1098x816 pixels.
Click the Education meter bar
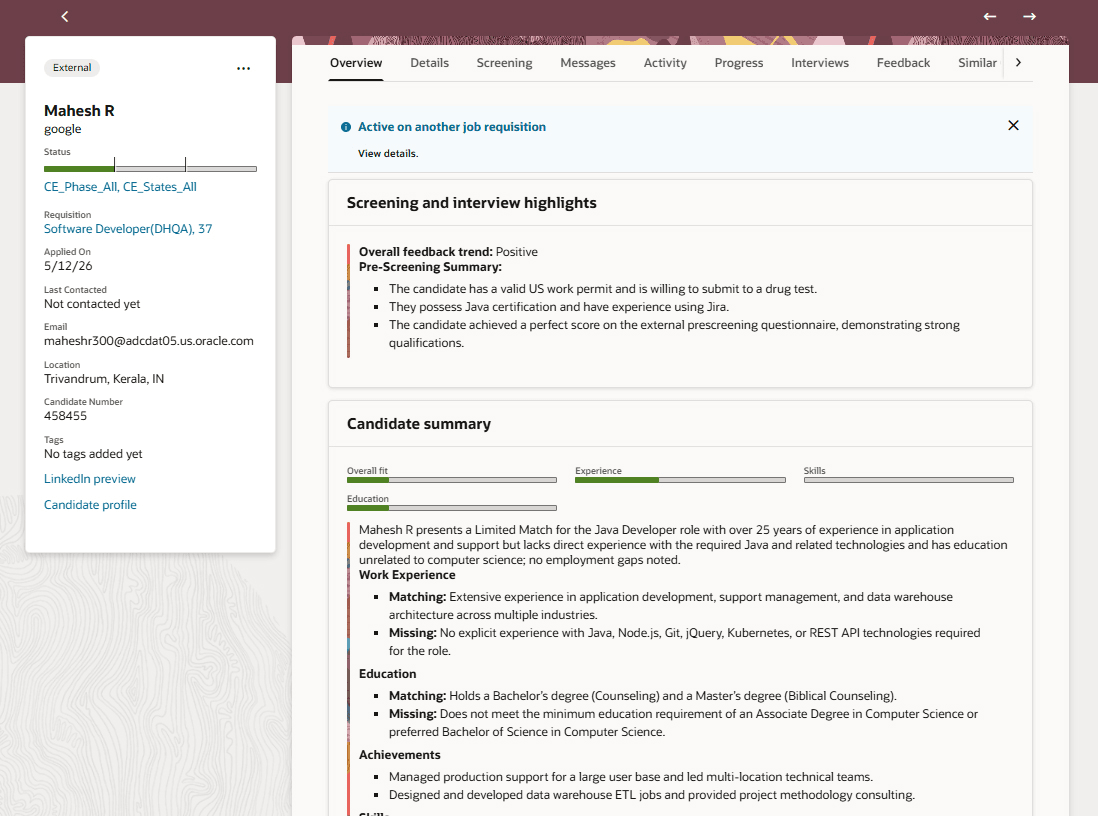pyautogui.click(x=452, y=508)
